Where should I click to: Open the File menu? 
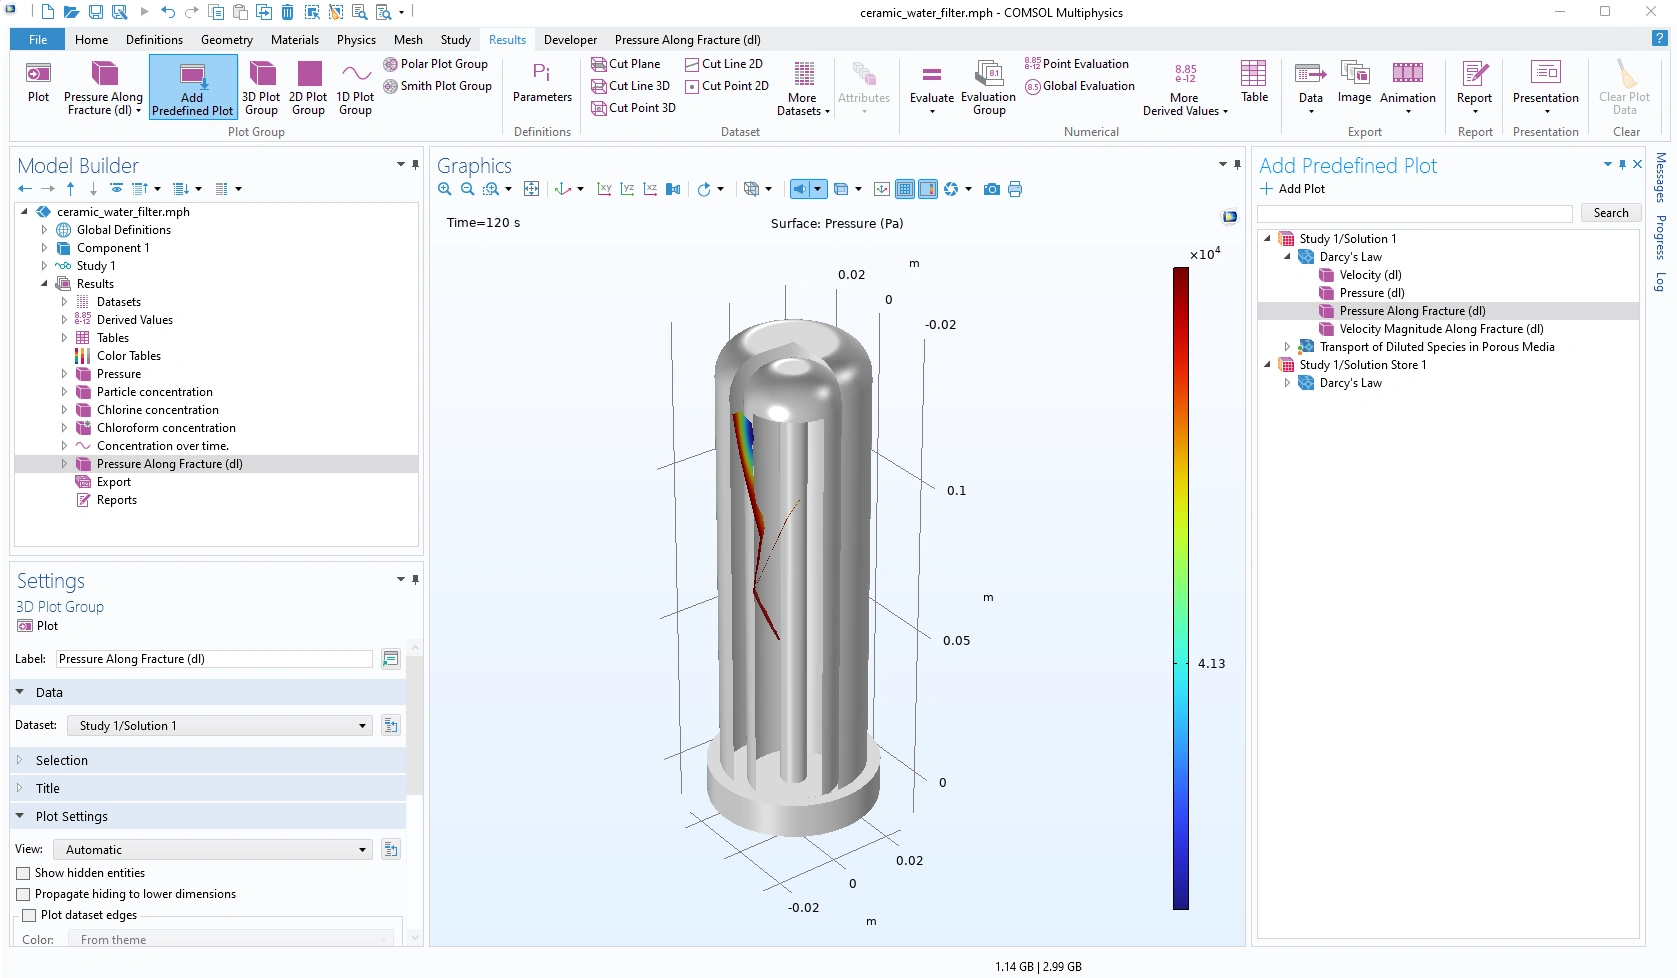pyautogui.click(x=38, y=40)
